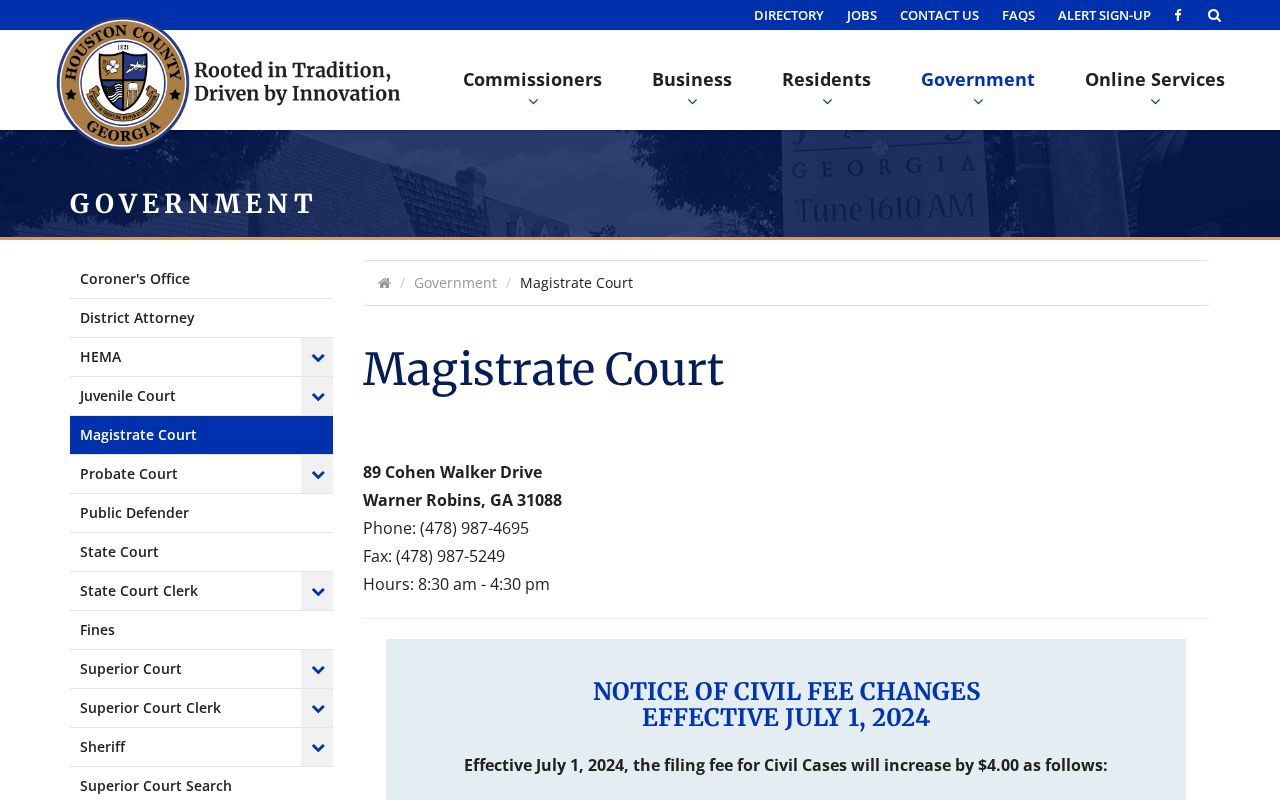Open the Commissioners dropdown menu
This screenshot has height=800, width=1280.
coord(532,80)
